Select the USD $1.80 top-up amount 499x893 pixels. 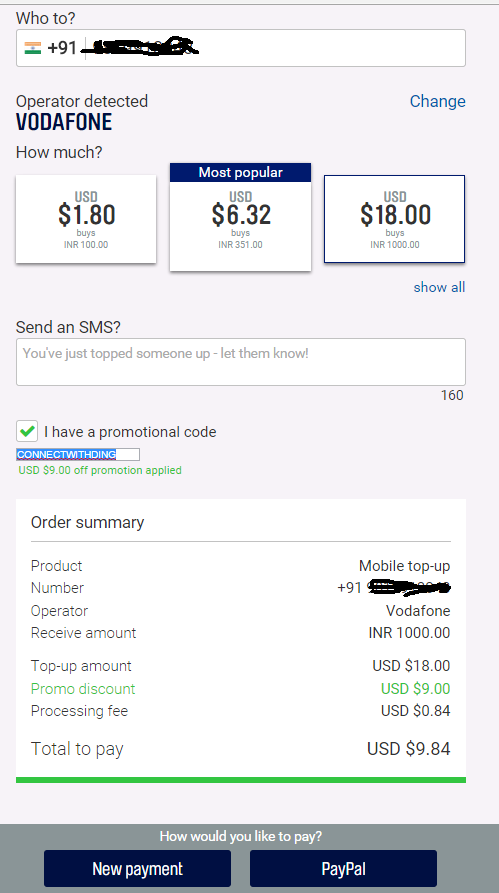point(86,219)
